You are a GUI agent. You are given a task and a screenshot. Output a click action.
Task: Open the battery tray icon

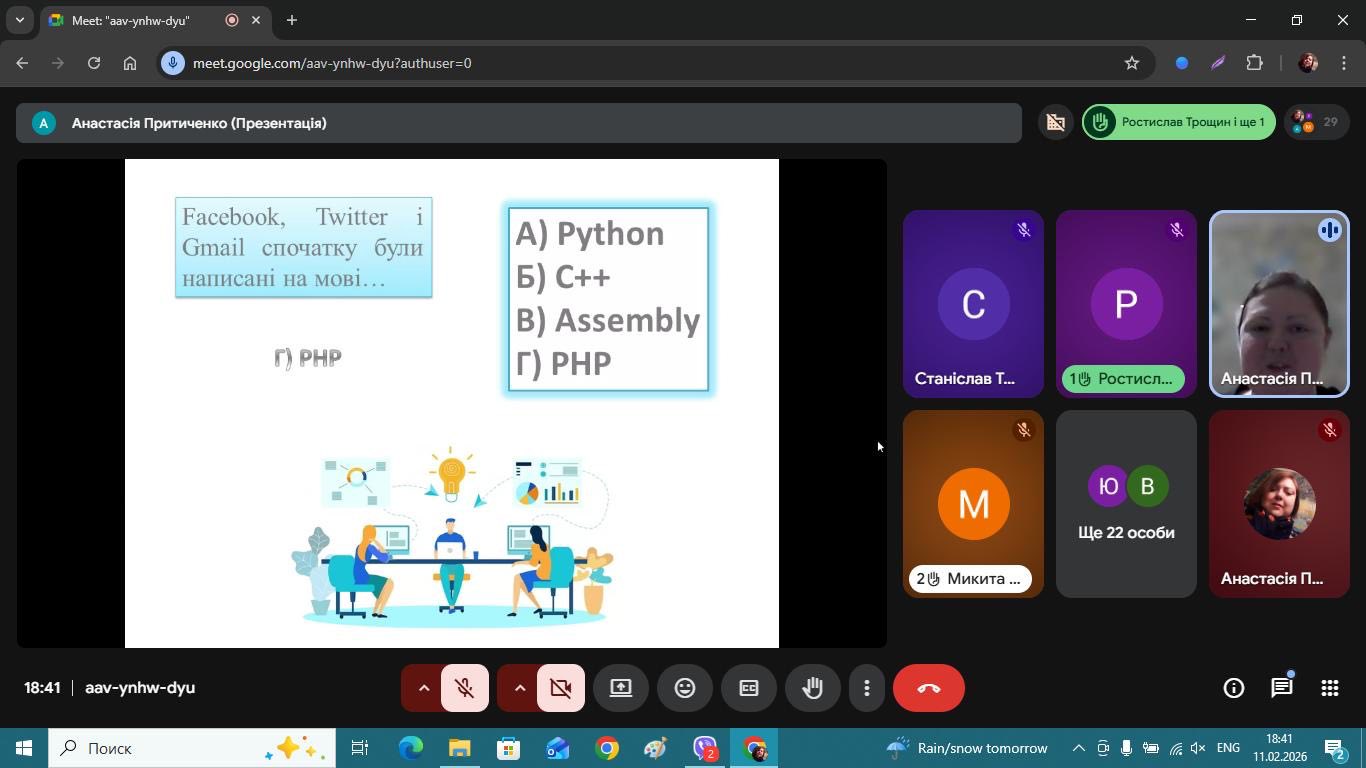click(x=1151, y=748)
